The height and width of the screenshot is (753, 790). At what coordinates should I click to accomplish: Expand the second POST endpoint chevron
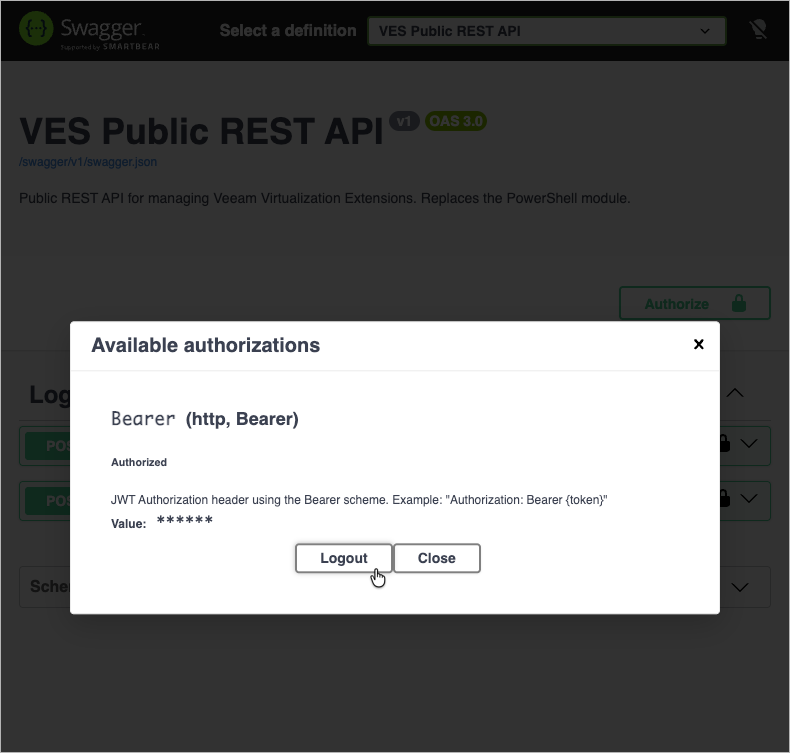point(749,498)
